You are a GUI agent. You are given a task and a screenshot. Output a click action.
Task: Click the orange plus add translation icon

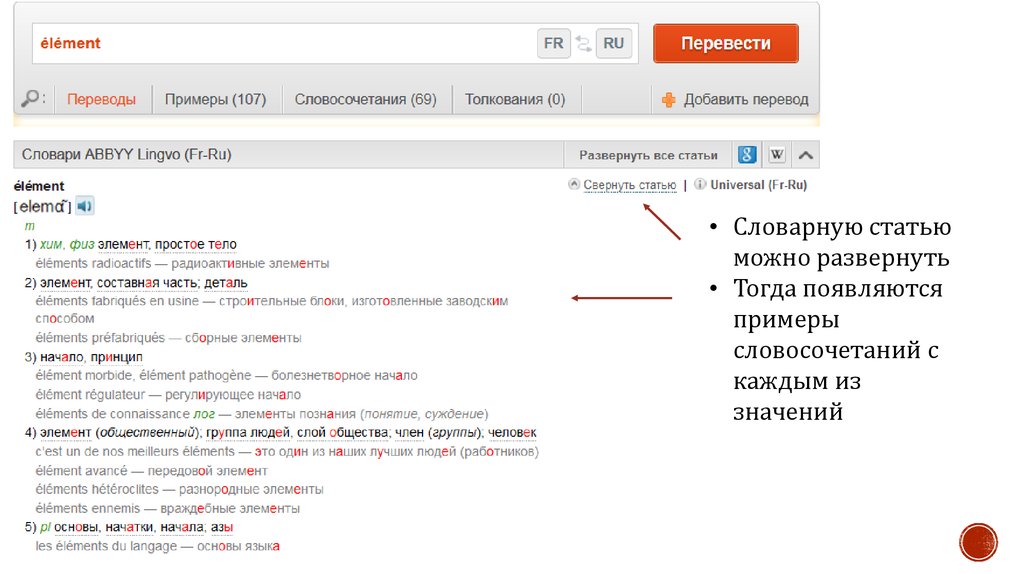pos(669,100)
